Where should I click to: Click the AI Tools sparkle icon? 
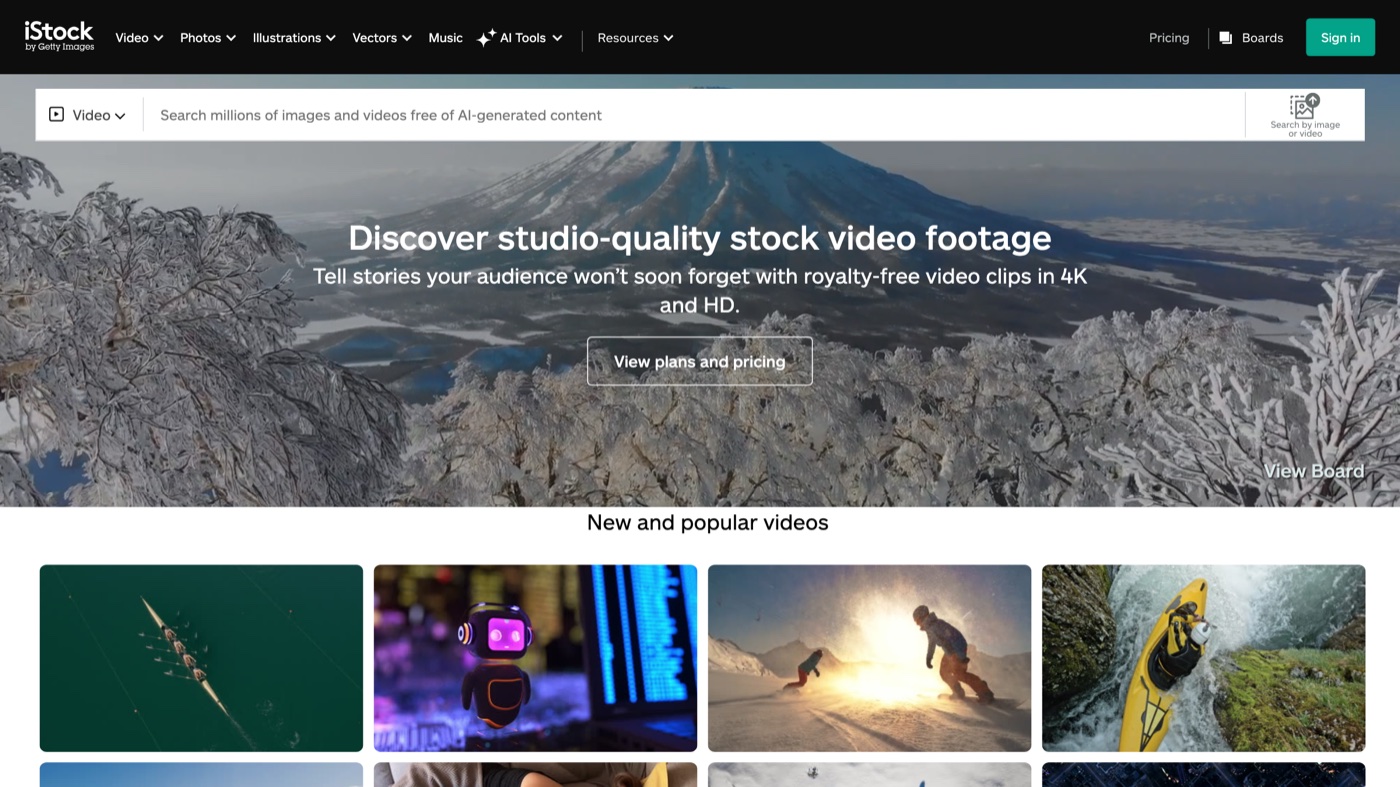click(486, 38)
